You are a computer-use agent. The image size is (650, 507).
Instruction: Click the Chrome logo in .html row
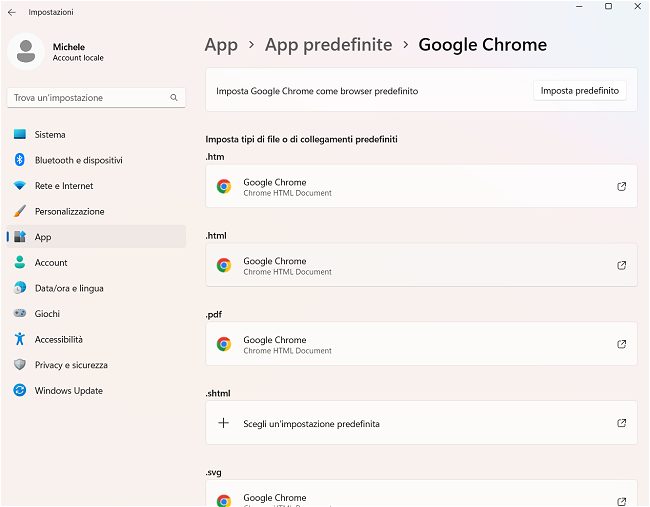[224, 265]
